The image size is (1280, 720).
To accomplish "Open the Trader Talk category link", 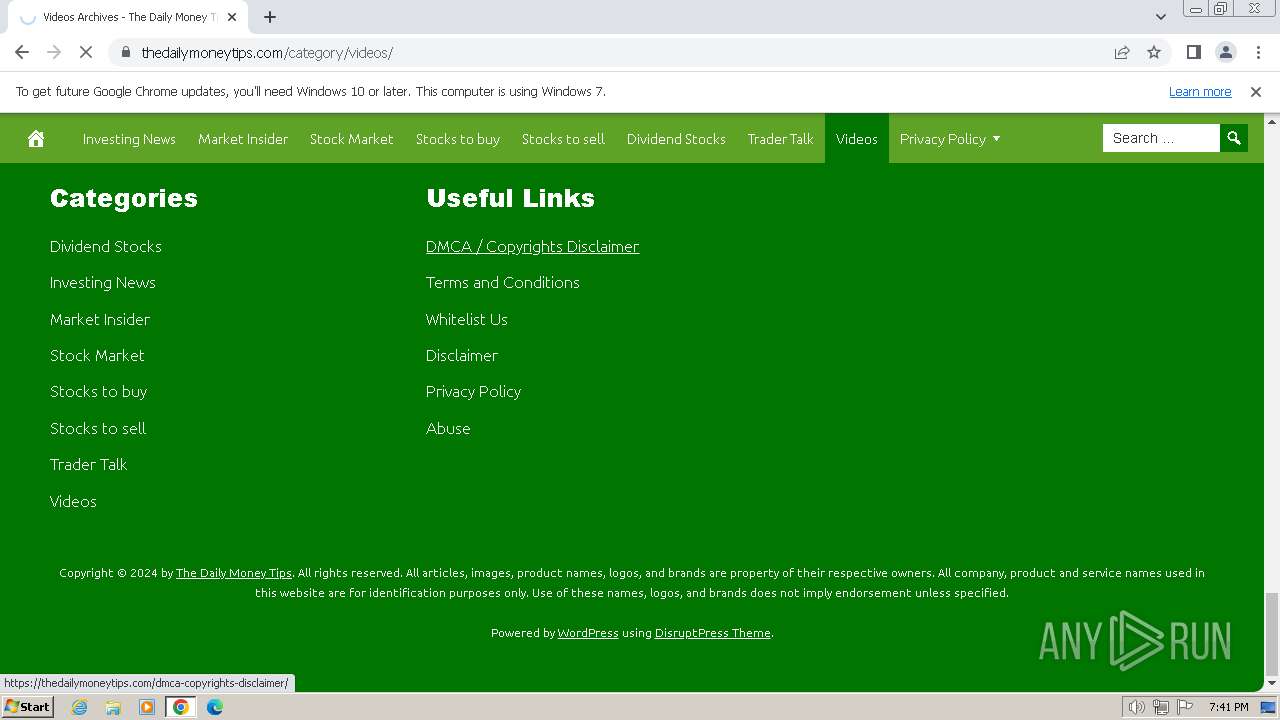I will click(x=89, y=464).
